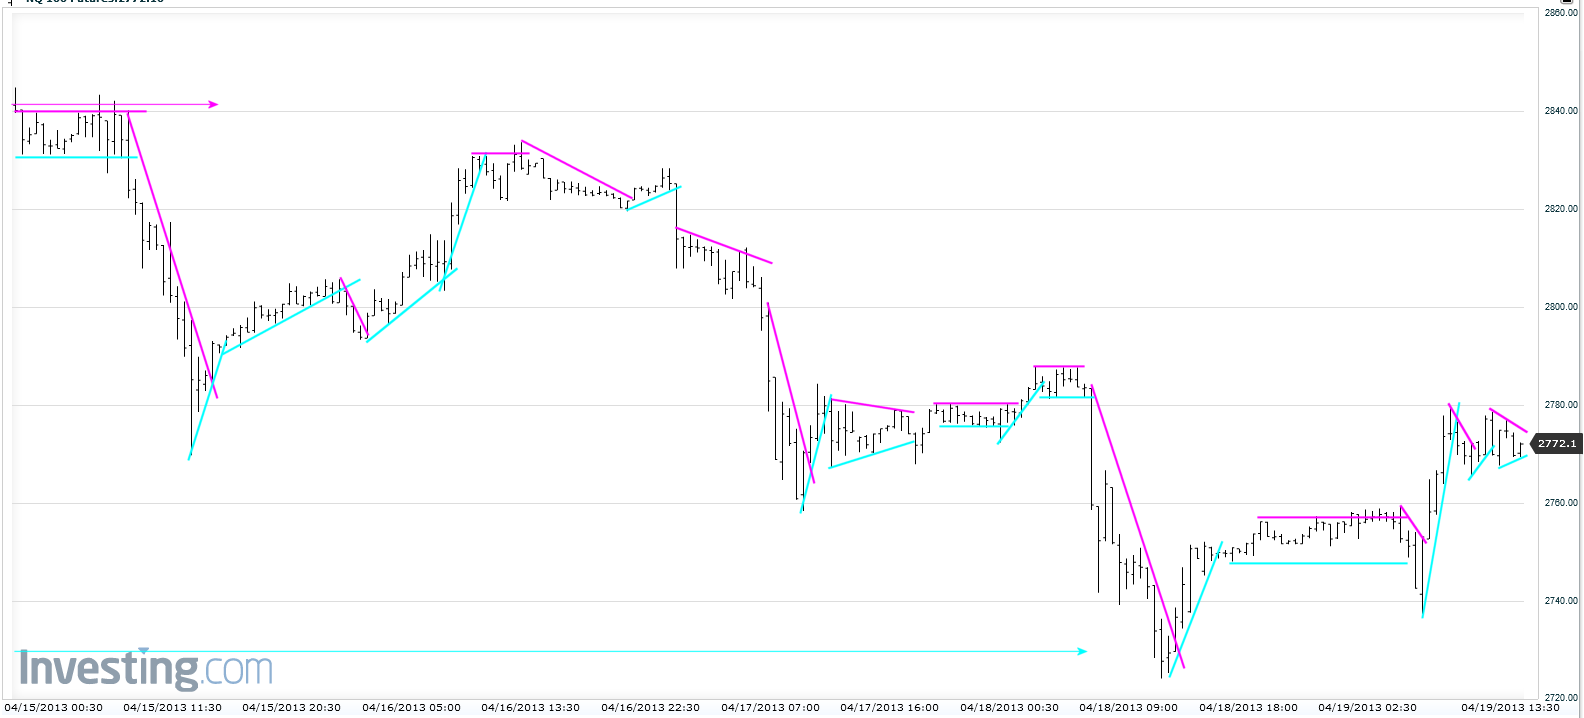Select the 2720.00 price axis label
The width and height of the screenshot is (1584, 718).
[1561, 697]
